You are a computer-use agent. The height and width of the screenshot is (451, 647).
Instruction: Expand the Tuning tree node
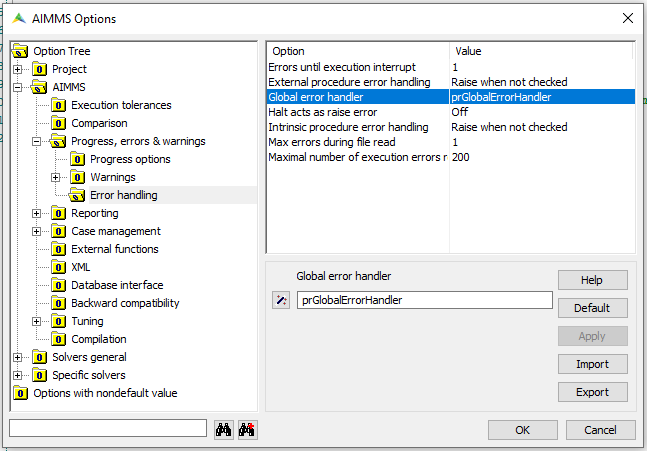point(36,321)
